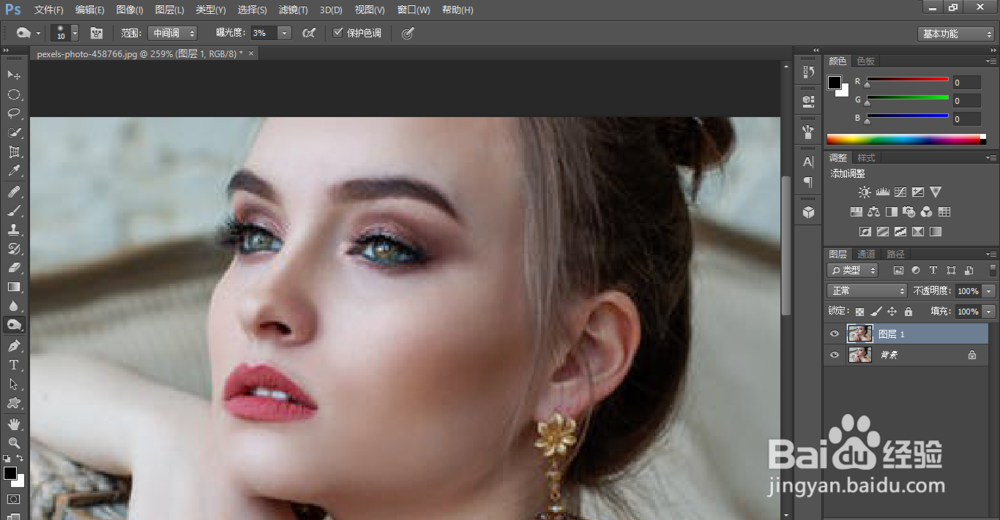
Task: Open the 文件(F) menu
Action: pyautogui.click(x=48, y=10)
